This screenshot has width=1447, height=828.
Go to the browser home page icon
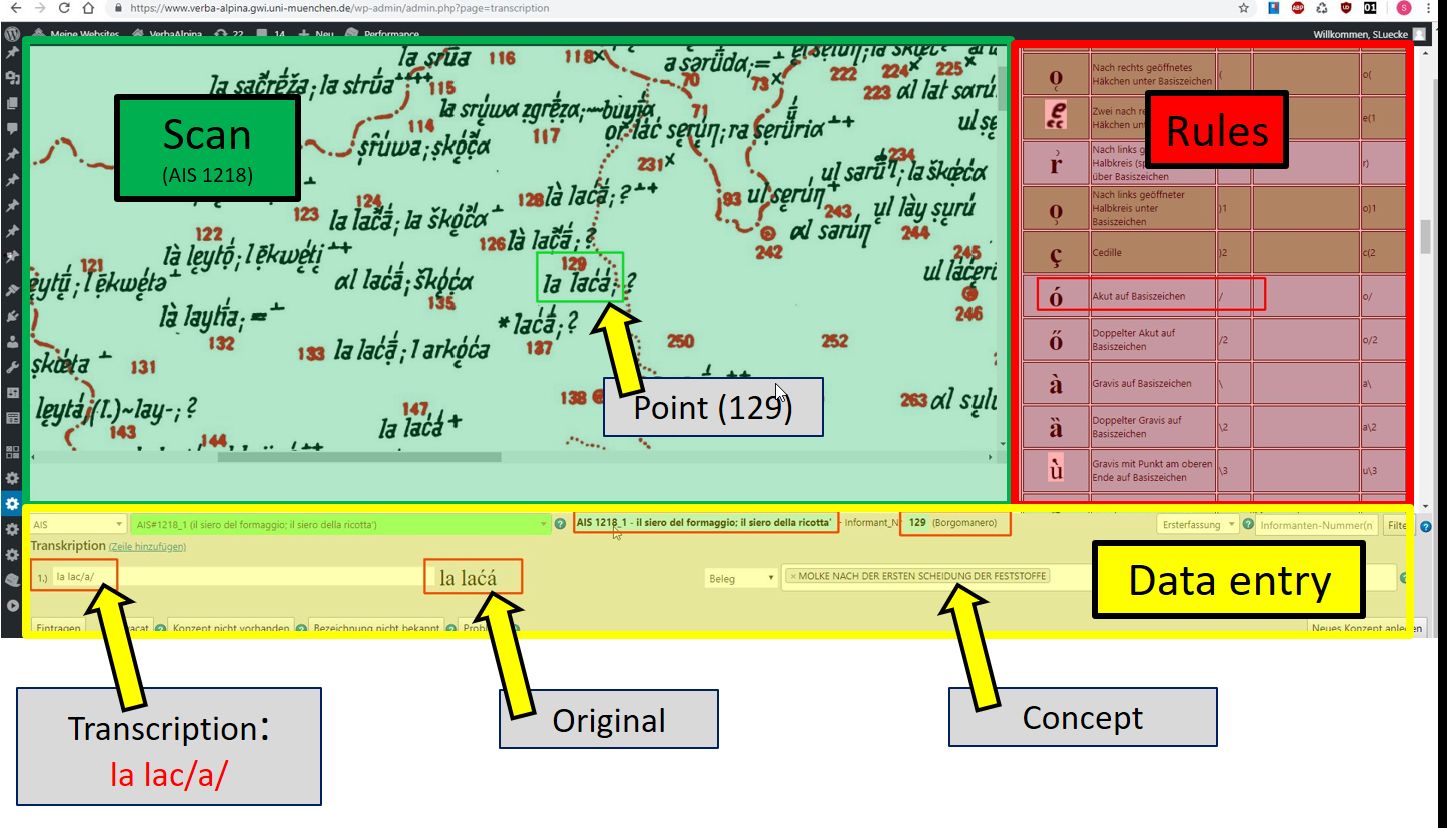pos(88,8)
